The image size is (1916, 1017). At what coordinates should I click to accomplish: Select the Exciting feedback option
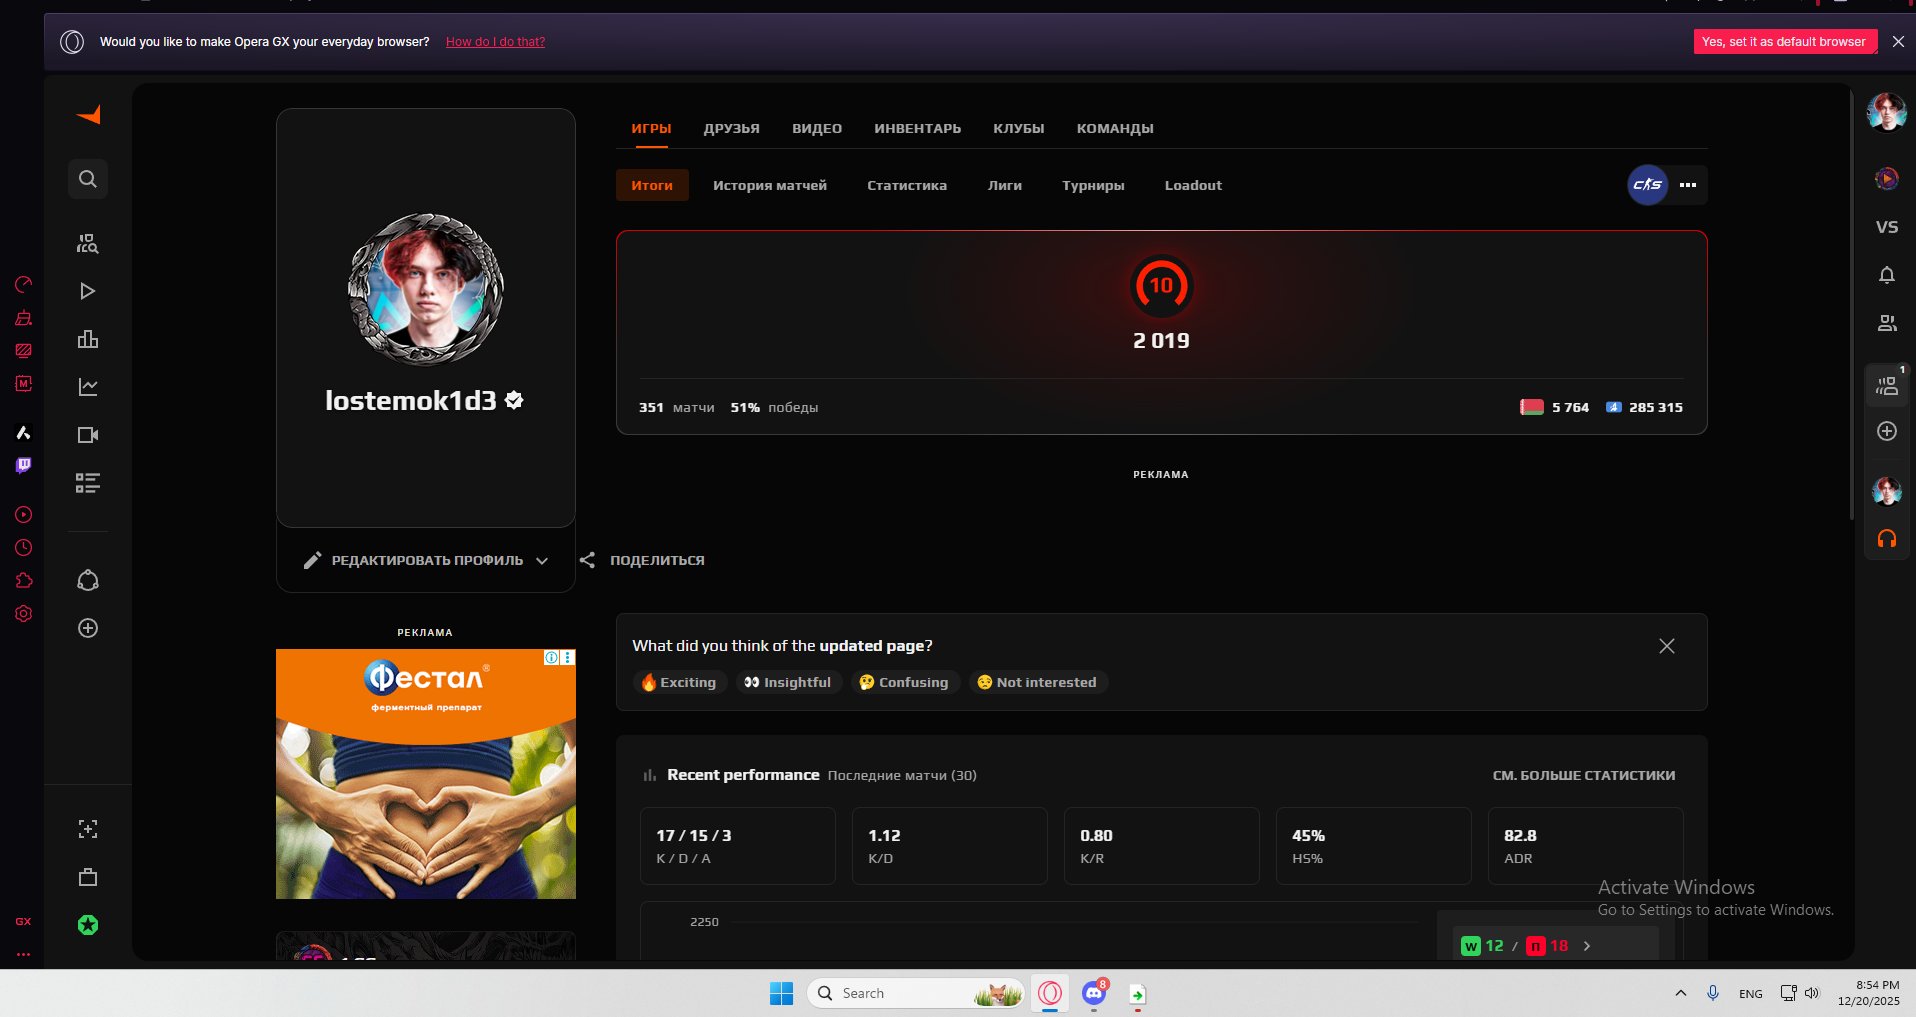679,682
